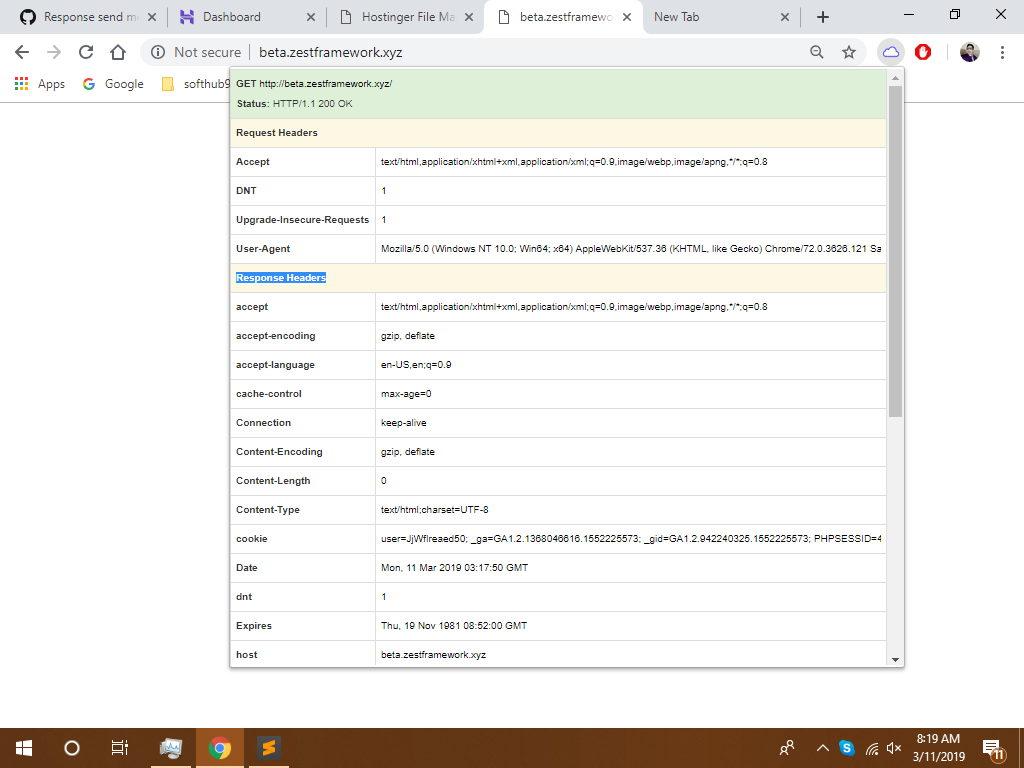Click the red stop-hand ad blocker extension
This screenshot has height=768, width=1024.
923,51
